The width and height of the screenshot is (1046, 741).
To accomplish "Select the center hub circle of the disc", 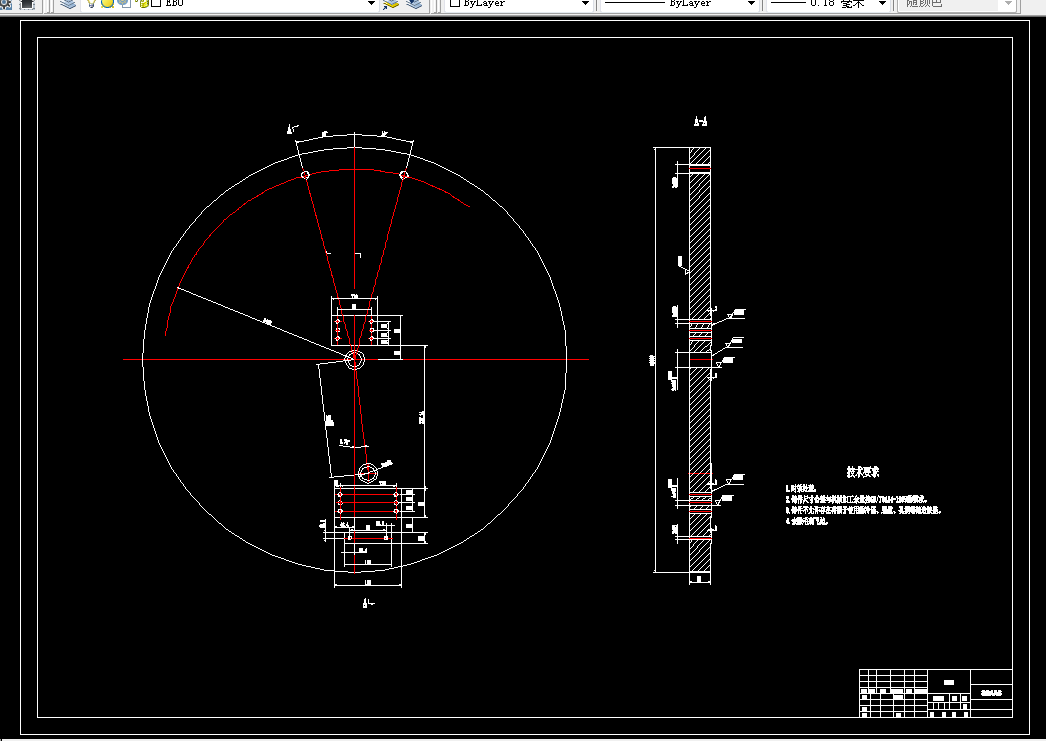I will [x=354, y=359].
